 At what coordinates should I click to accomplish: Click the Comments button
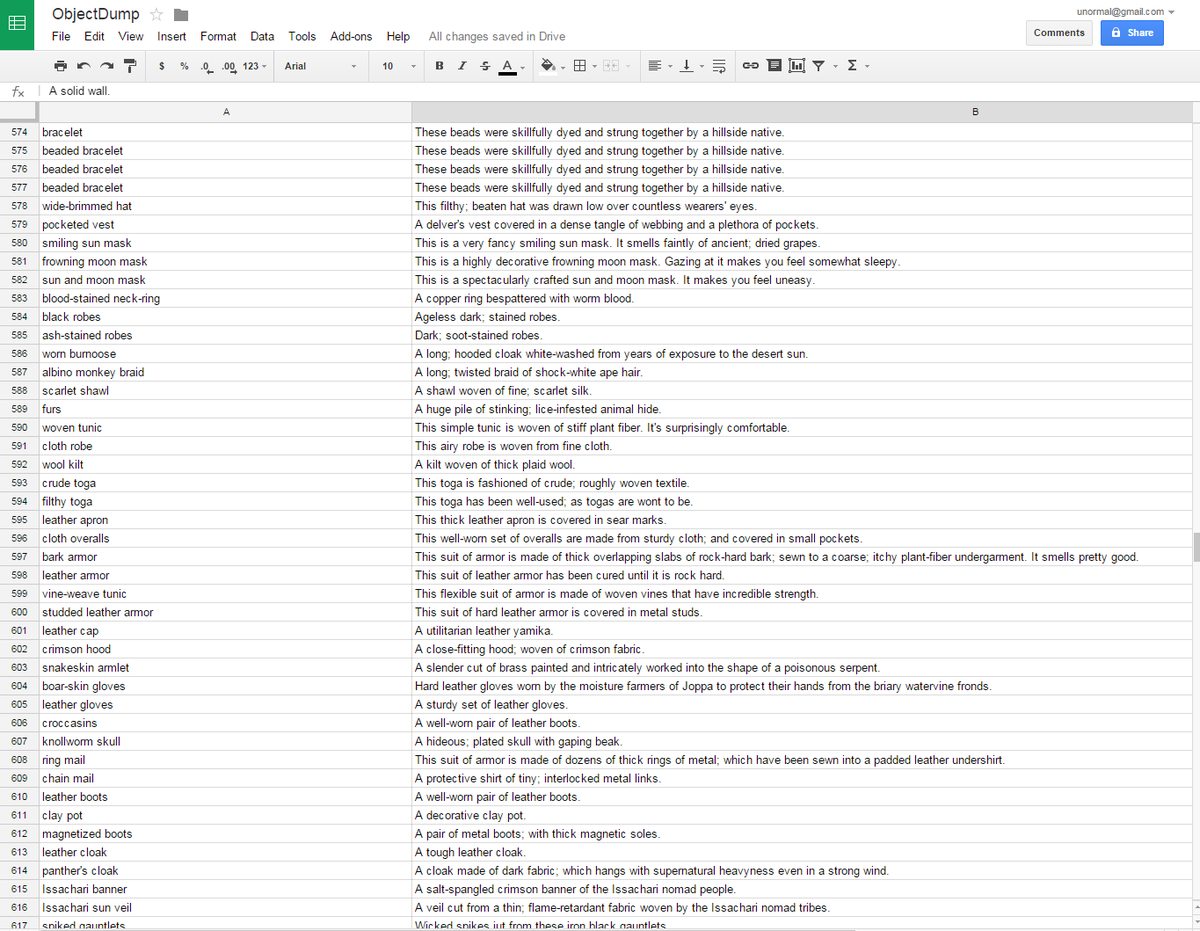tap(1059, 33)
